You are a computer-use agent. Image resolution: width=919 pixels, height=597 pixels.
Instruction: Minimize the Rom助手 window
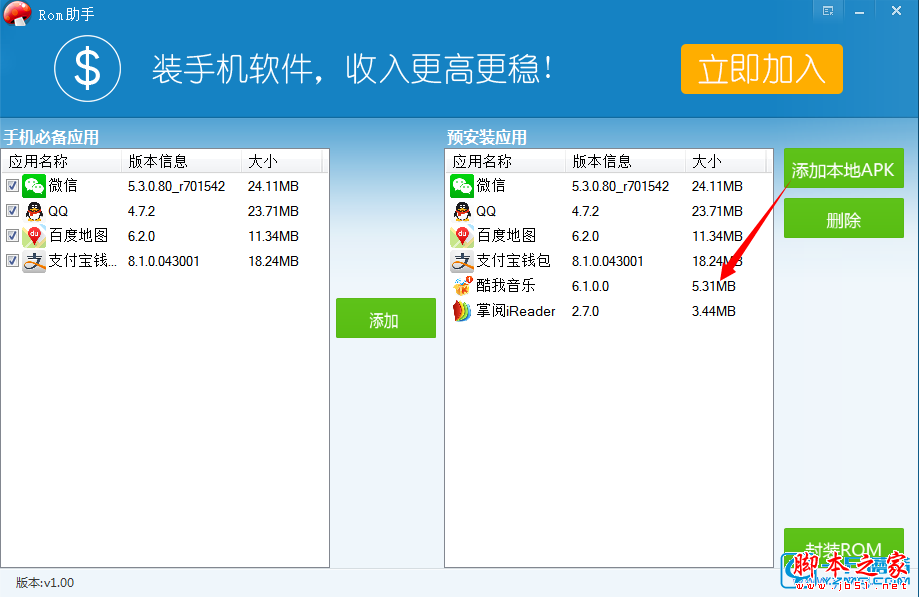(859, 11)
